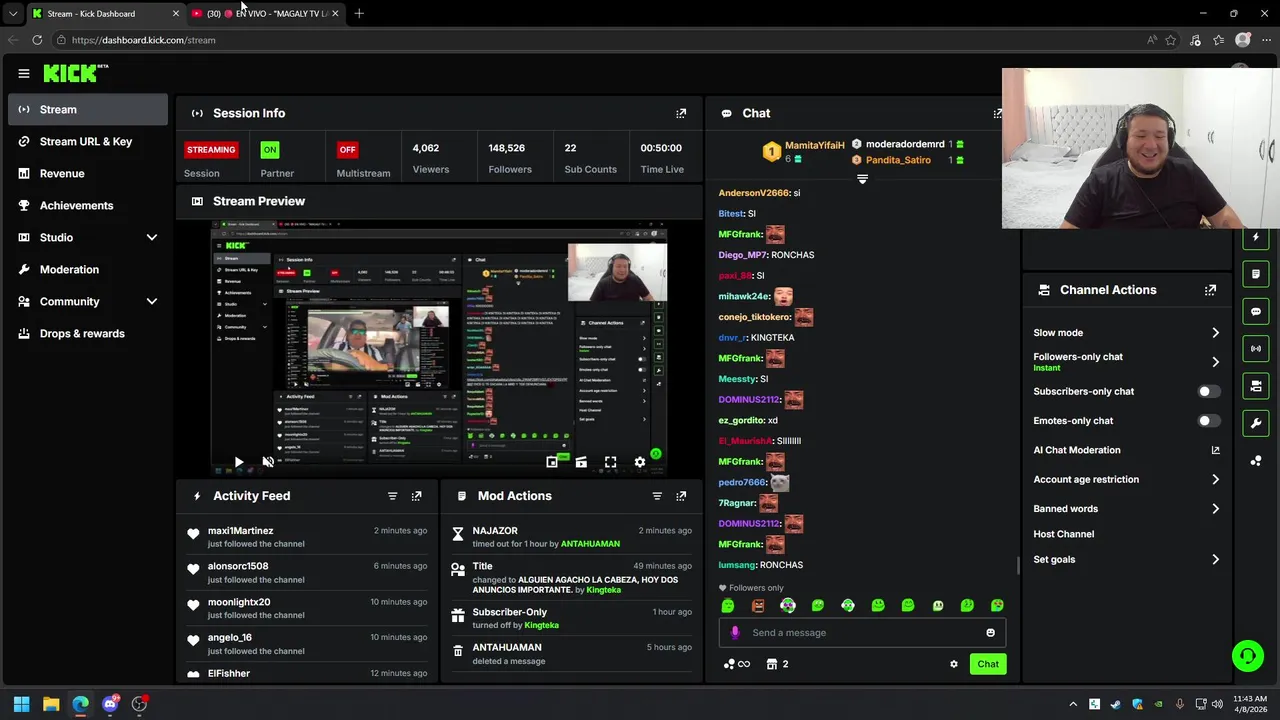Filter the Mod Actions list
This screenshot has width=1280, height=720.
657,496
